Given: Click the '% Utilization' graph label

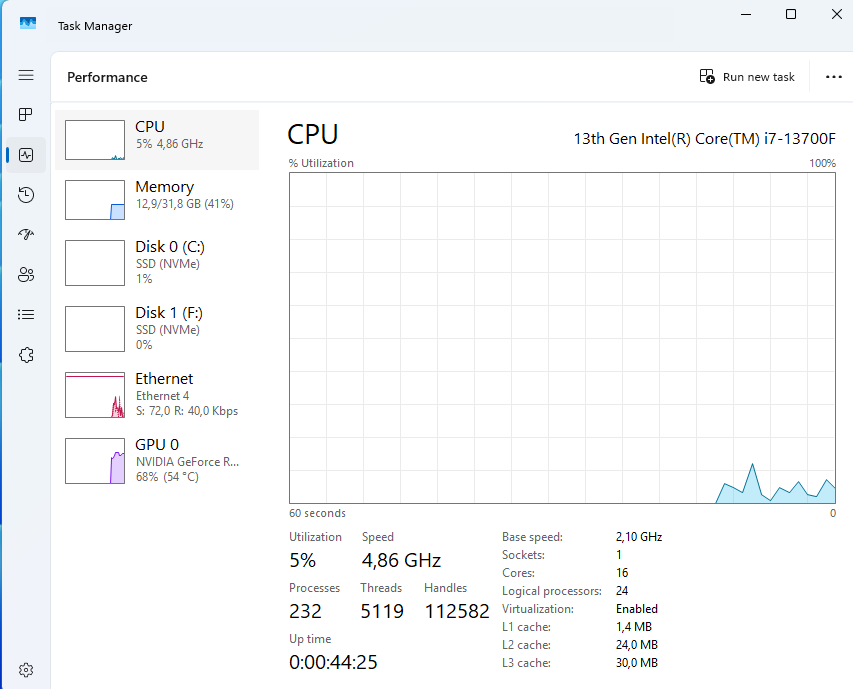Looking at the screenshot, I should coord(321,163).
